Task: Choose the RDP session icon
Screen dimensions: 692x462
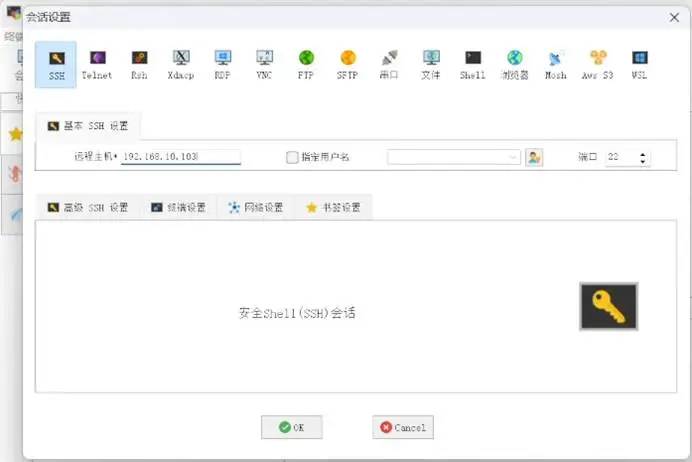Action: tap(222, 64)
